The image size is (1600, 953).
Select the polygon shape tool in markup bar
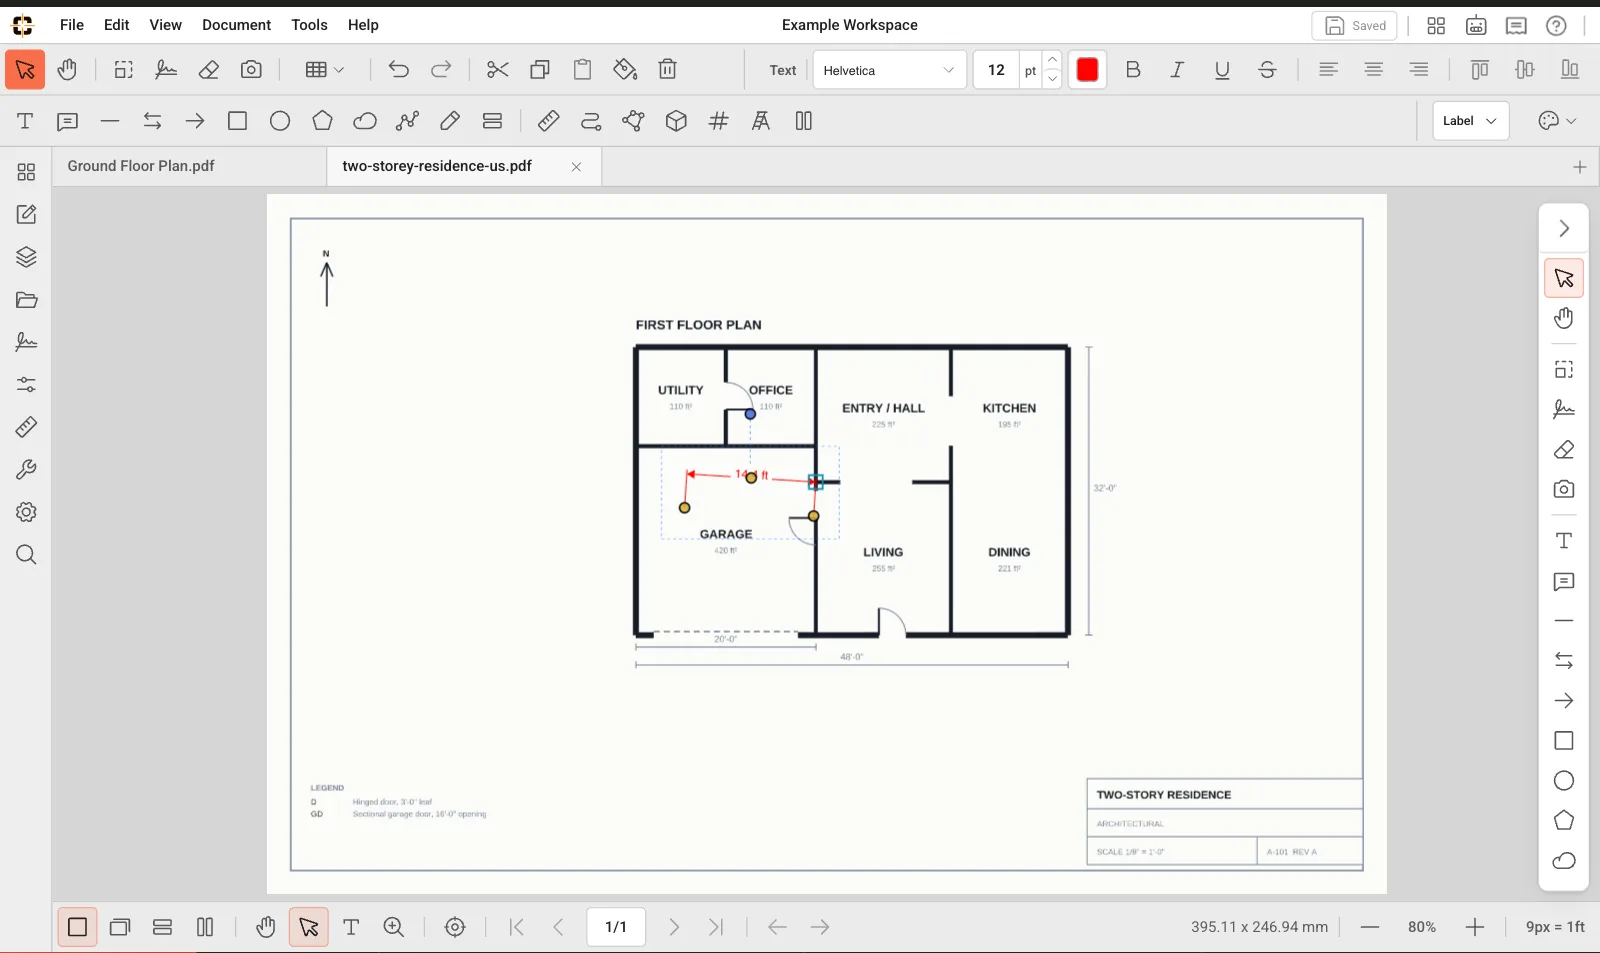coord(322,122)
